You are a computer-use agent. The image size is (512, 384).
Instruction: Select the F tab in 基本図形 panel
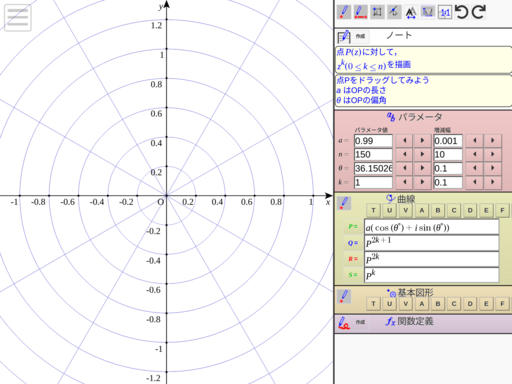point(502,304)
